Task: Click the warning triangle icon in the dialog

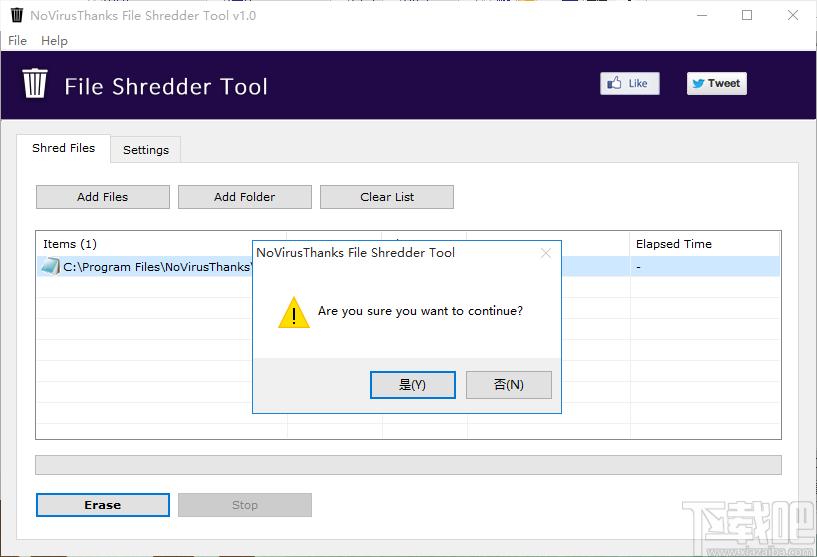Action: [294, 313]
